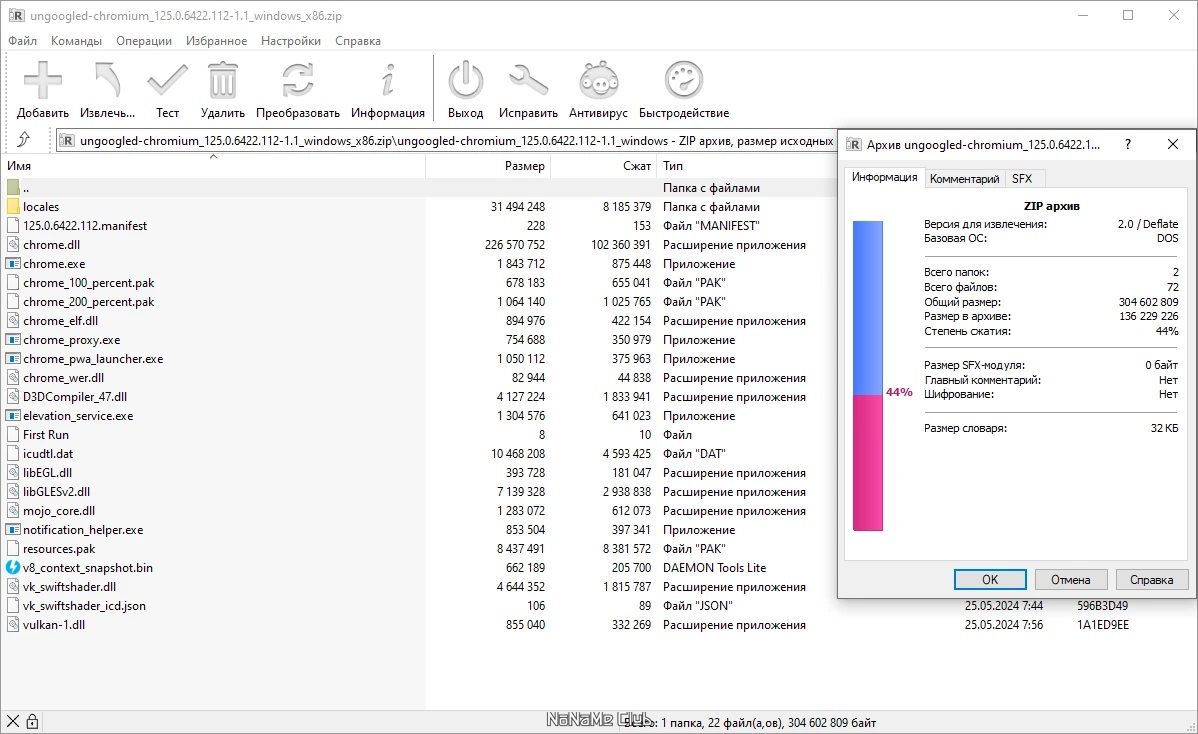
Task: Open the Команды menu
Action: coord(76,40)
